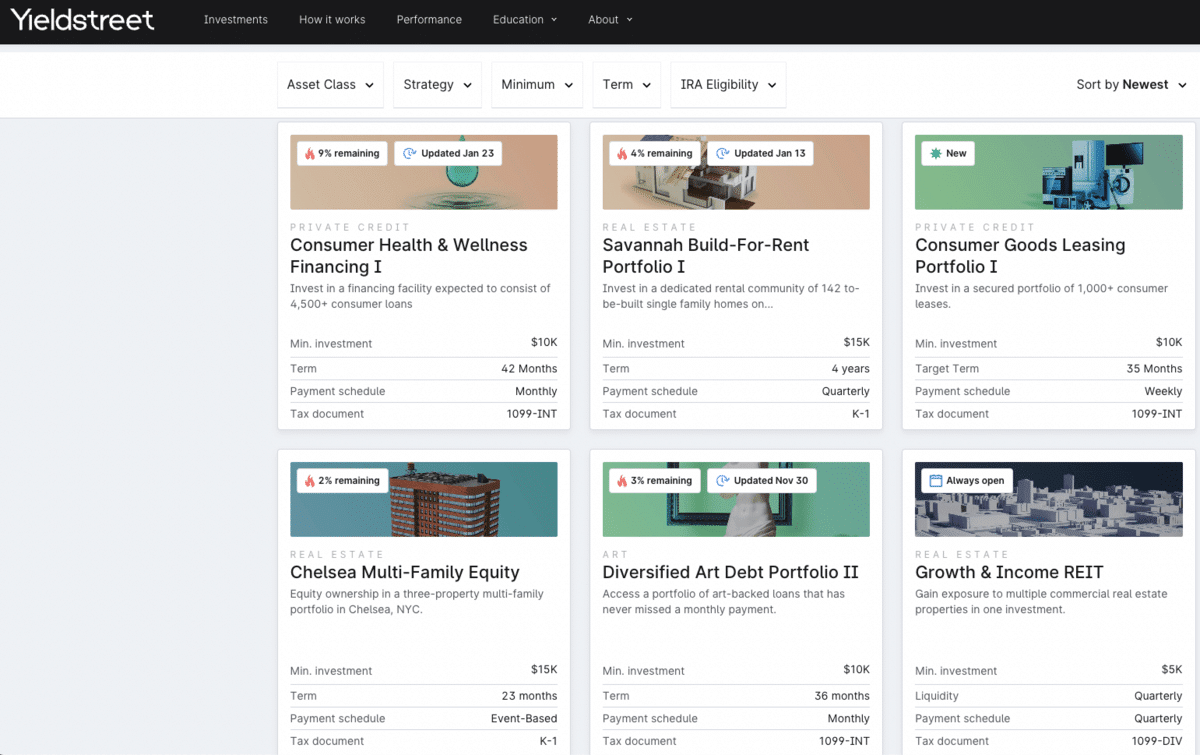The image size is (1200, 755).
Task: Click the refresh icon beside Updated Nov 30
Action: 722,481
